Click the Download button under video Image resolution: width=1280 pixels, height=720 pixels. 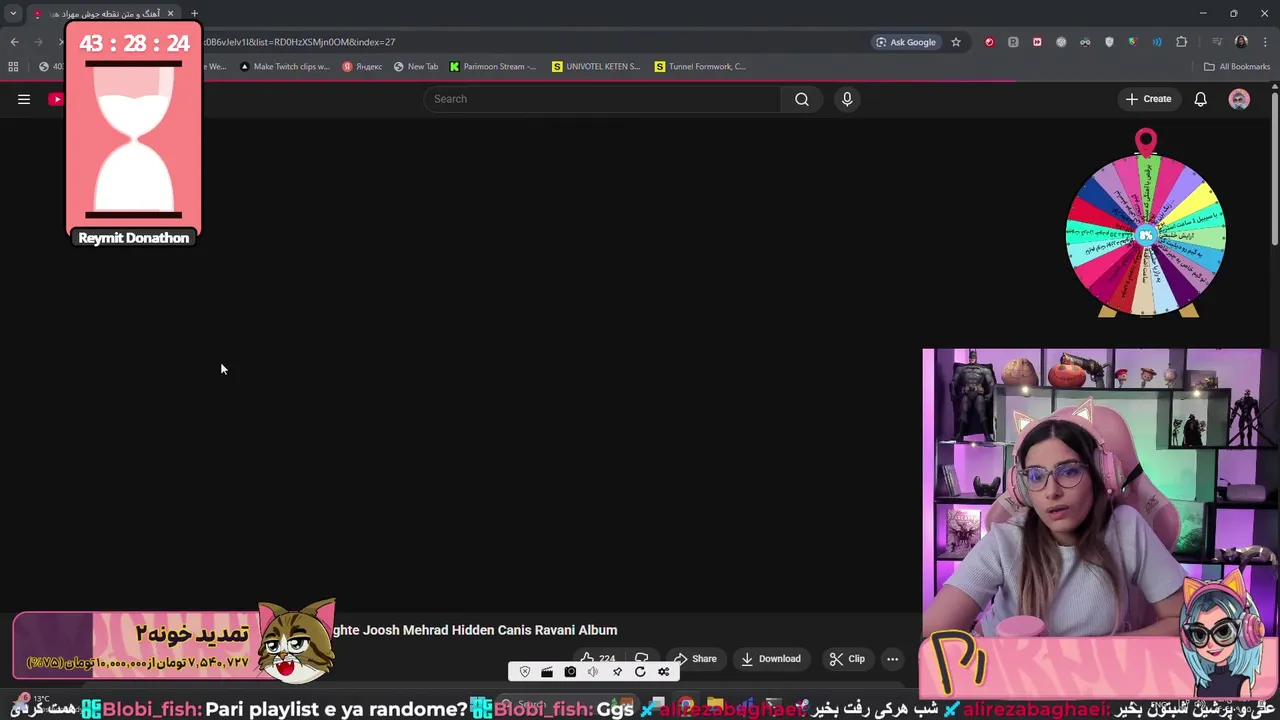771,659
